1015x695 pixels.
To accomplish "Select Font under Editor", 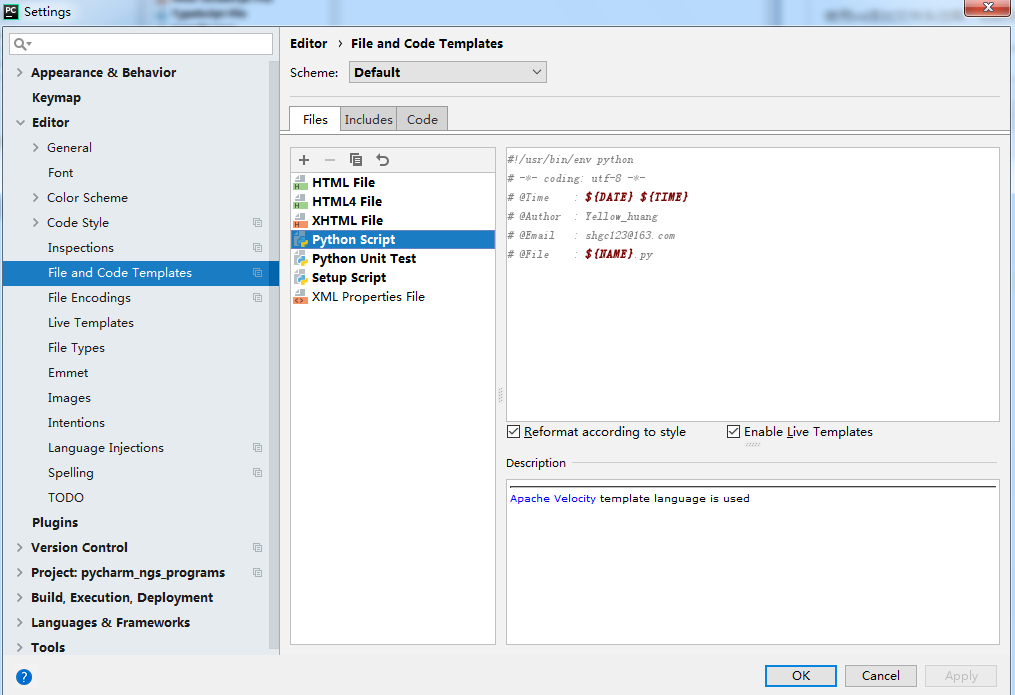I will tap(60, 173).
